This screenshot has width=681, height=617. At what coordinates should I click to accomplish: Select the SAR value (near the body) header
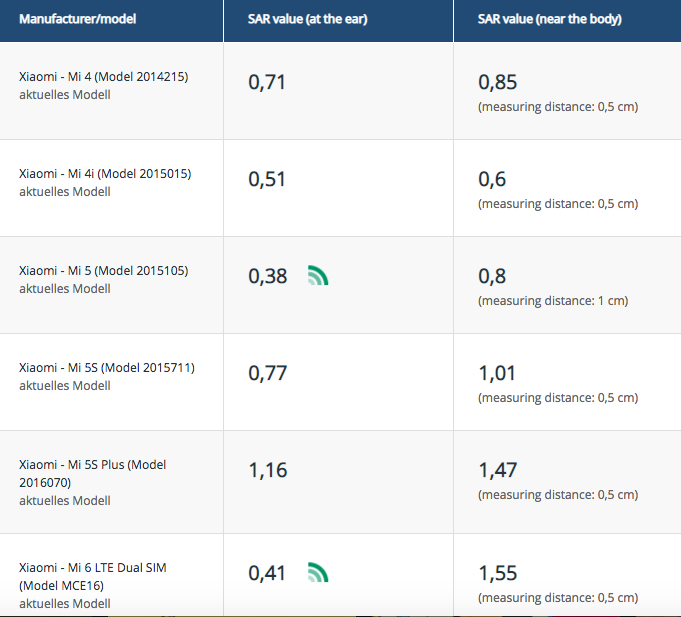550,19
